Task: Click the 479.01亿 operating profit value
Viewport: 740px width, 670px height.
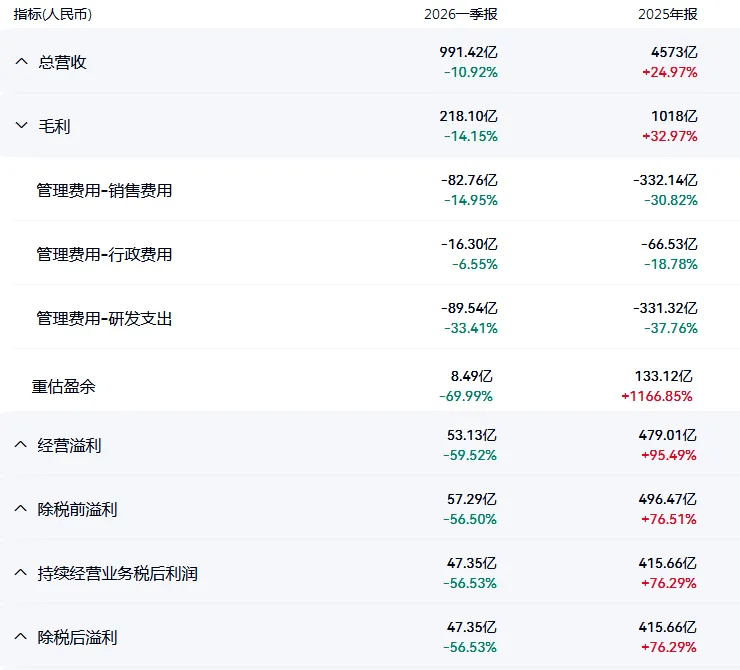Action: tap(667, 435)
